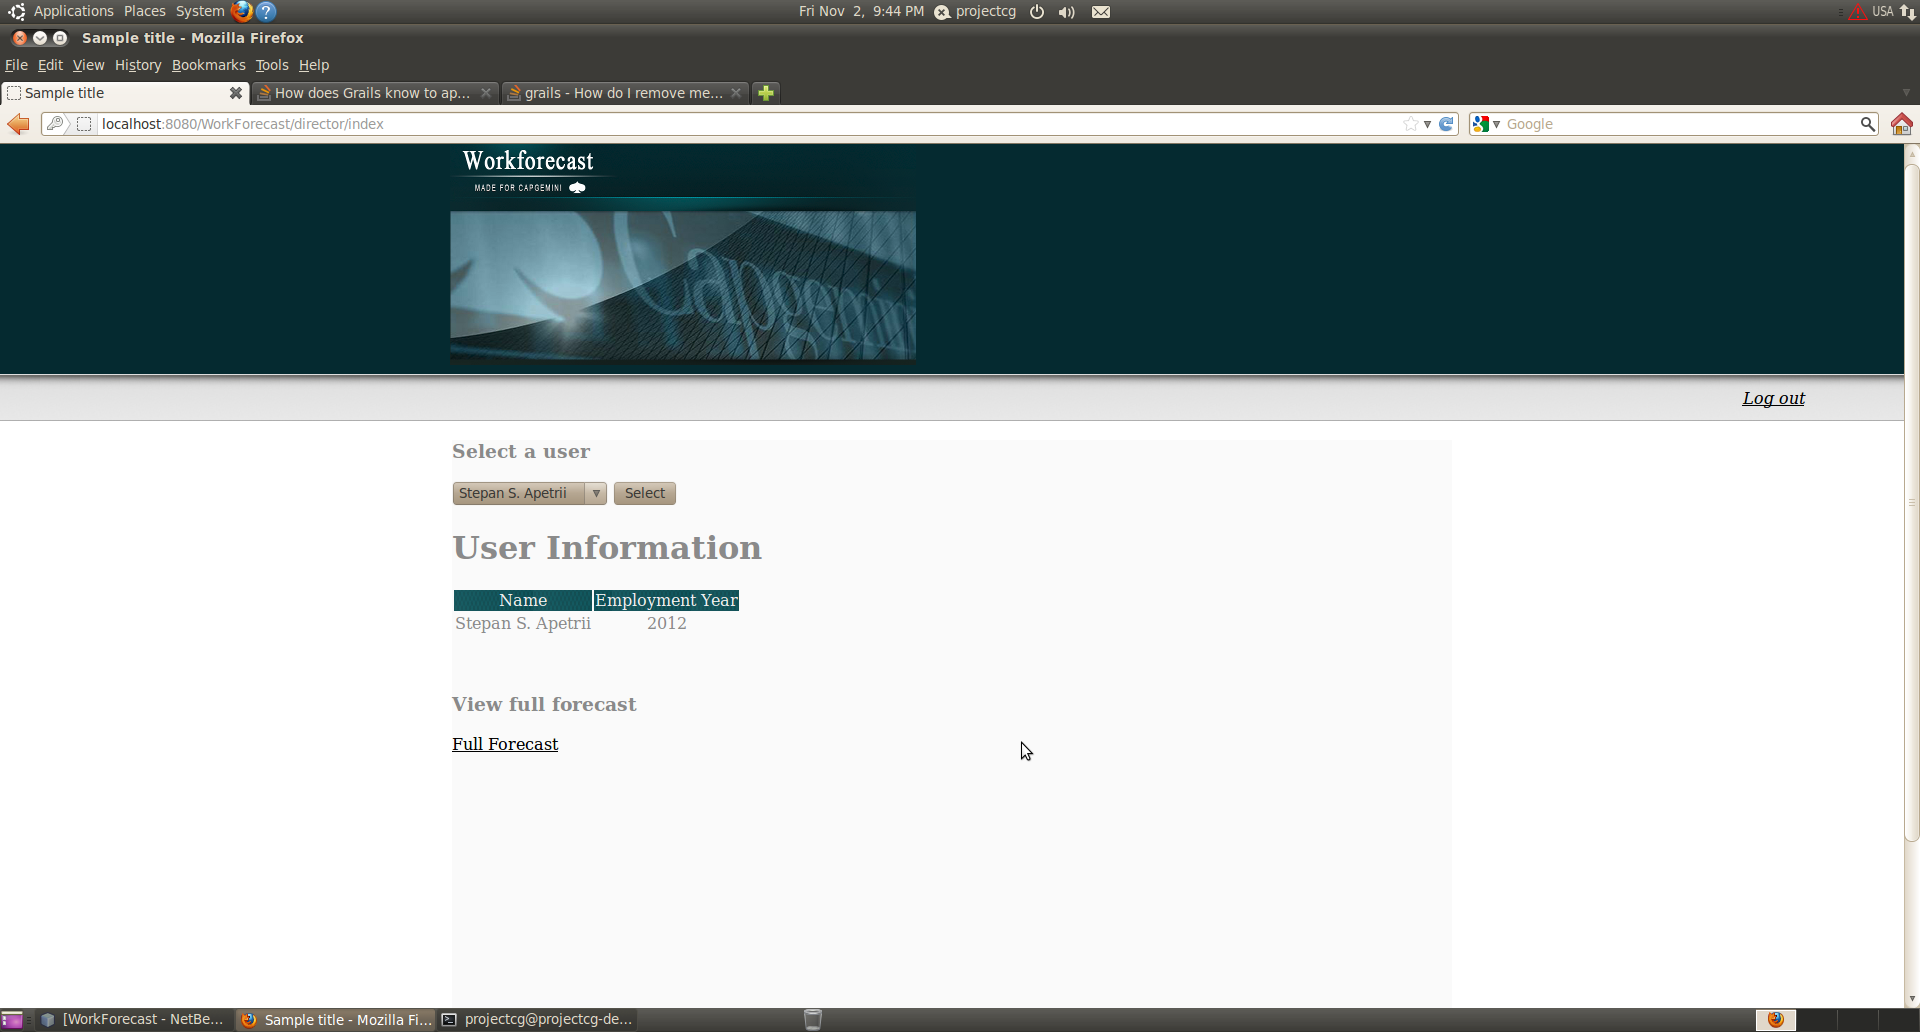Click the show desktop icon in bottom panel

click(x=12, y=1020)
